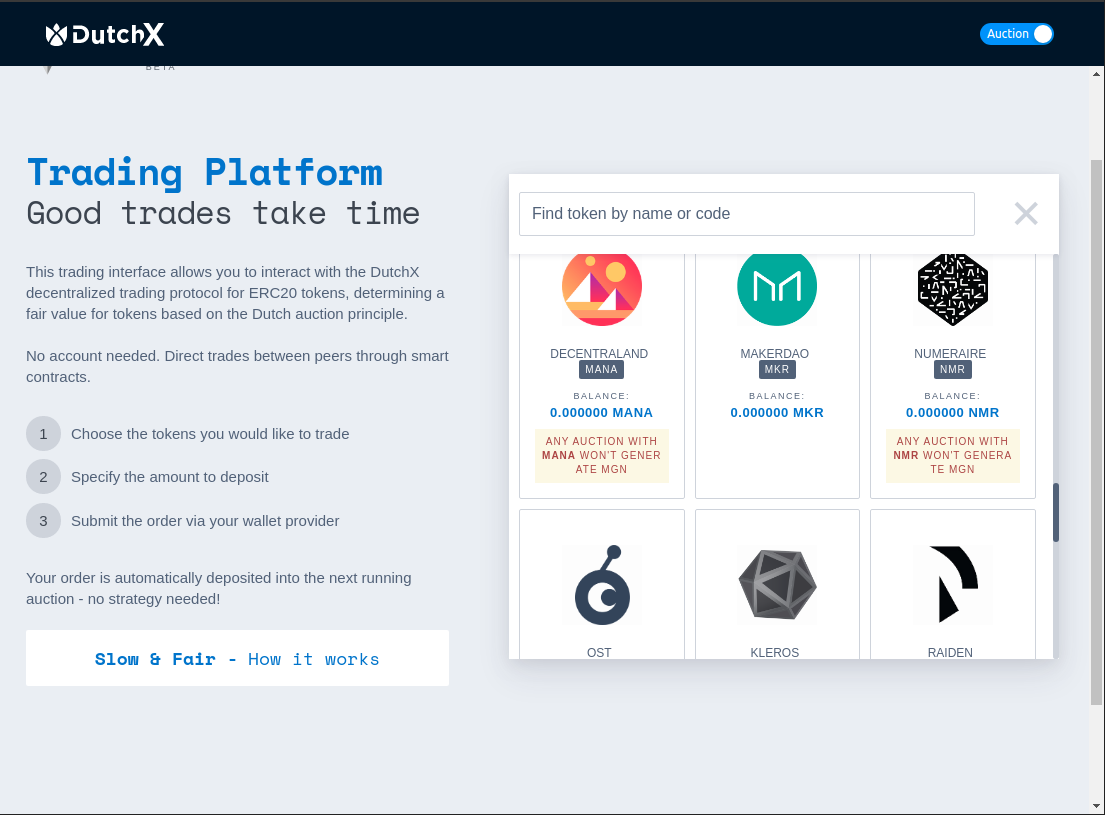
Task: Close the token picker with X
Action: (1025, 214)
